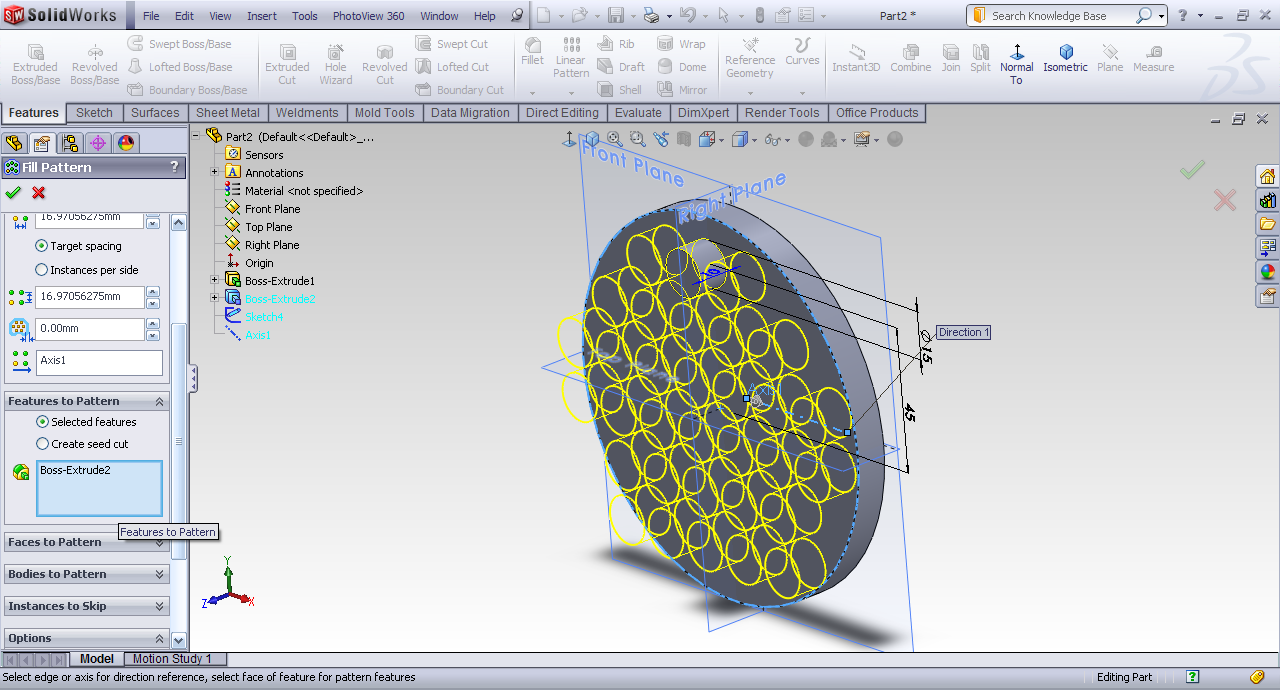Click the New document icon
This screenshot has width=1280, height=690.
tap(543, 15)
